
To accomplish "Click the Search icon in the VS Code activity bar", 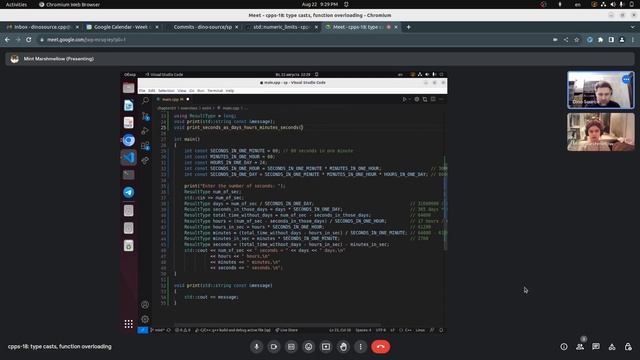I will click(x=145, y=100).
